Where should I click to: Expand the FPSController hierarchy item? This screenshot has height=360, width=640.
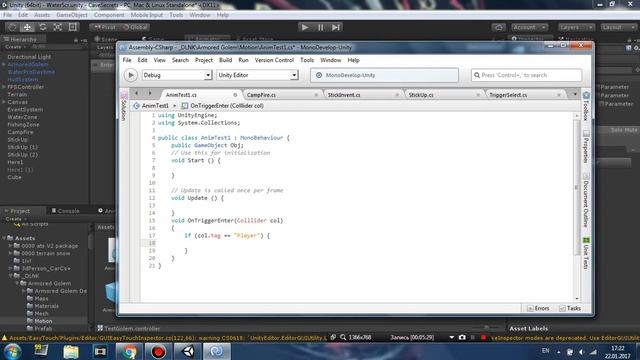tap(4, 87)
